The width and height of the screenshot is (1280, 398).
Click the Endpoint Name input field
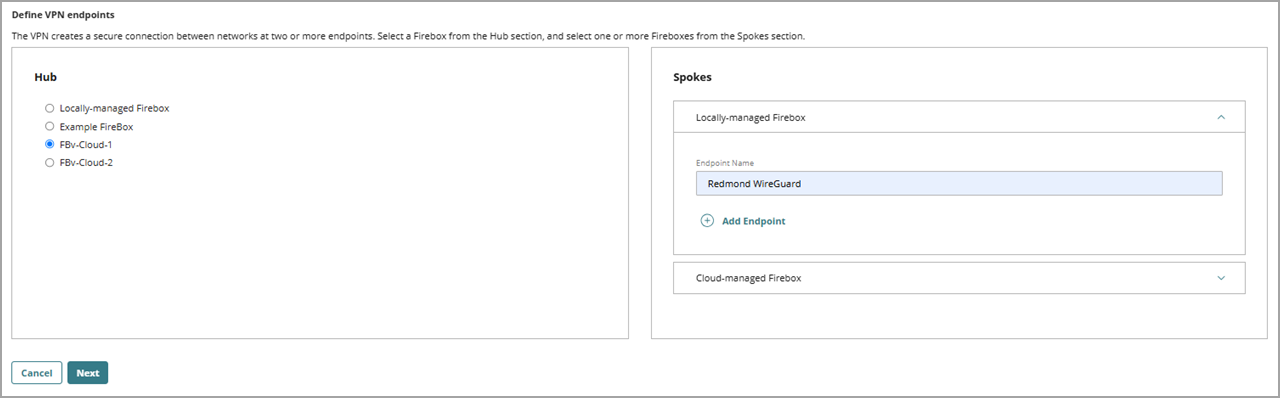pyautogui.click(x=959, y=184)
